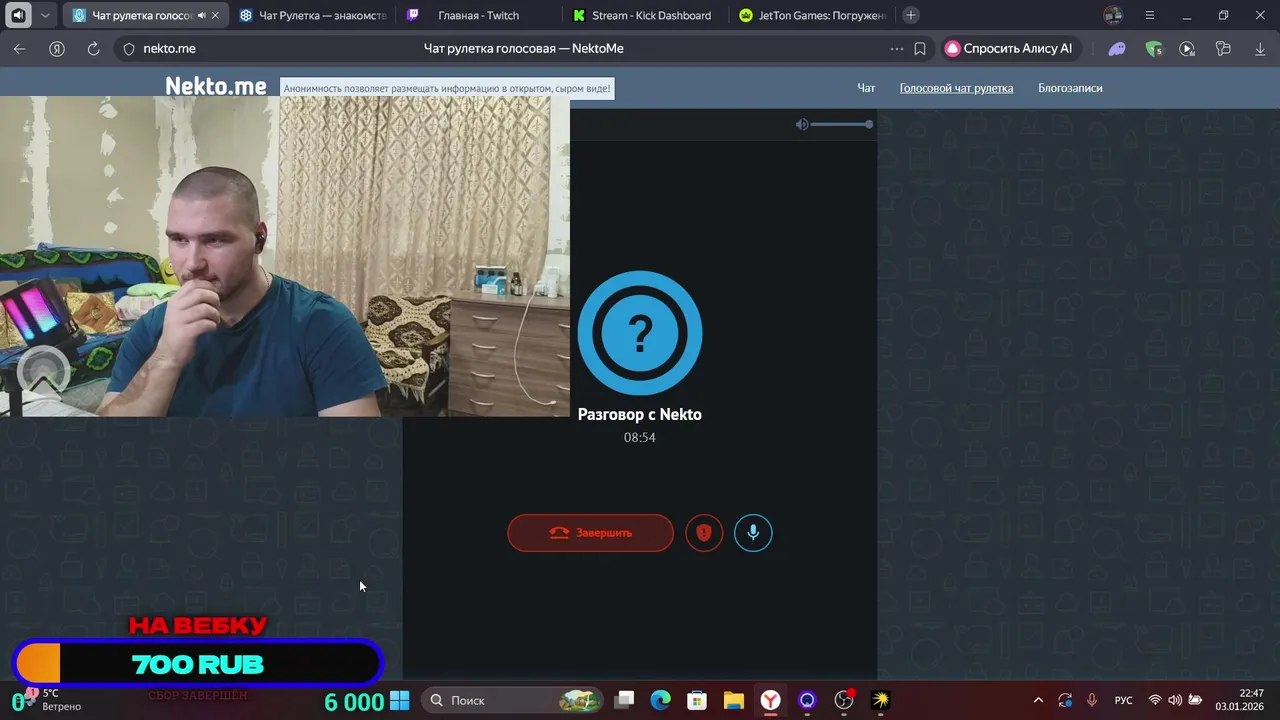The width and height of the screenshot is (1280, 720).
Task: Open the system volume tray icon
Action: click(1175, 700)
